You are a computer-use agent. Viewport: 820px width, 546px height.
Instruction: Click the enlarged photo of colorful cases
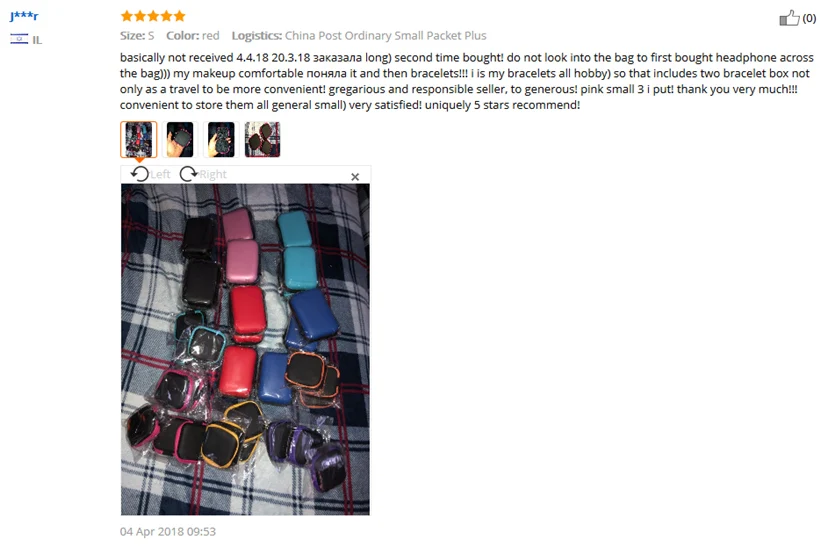point(245,349)
